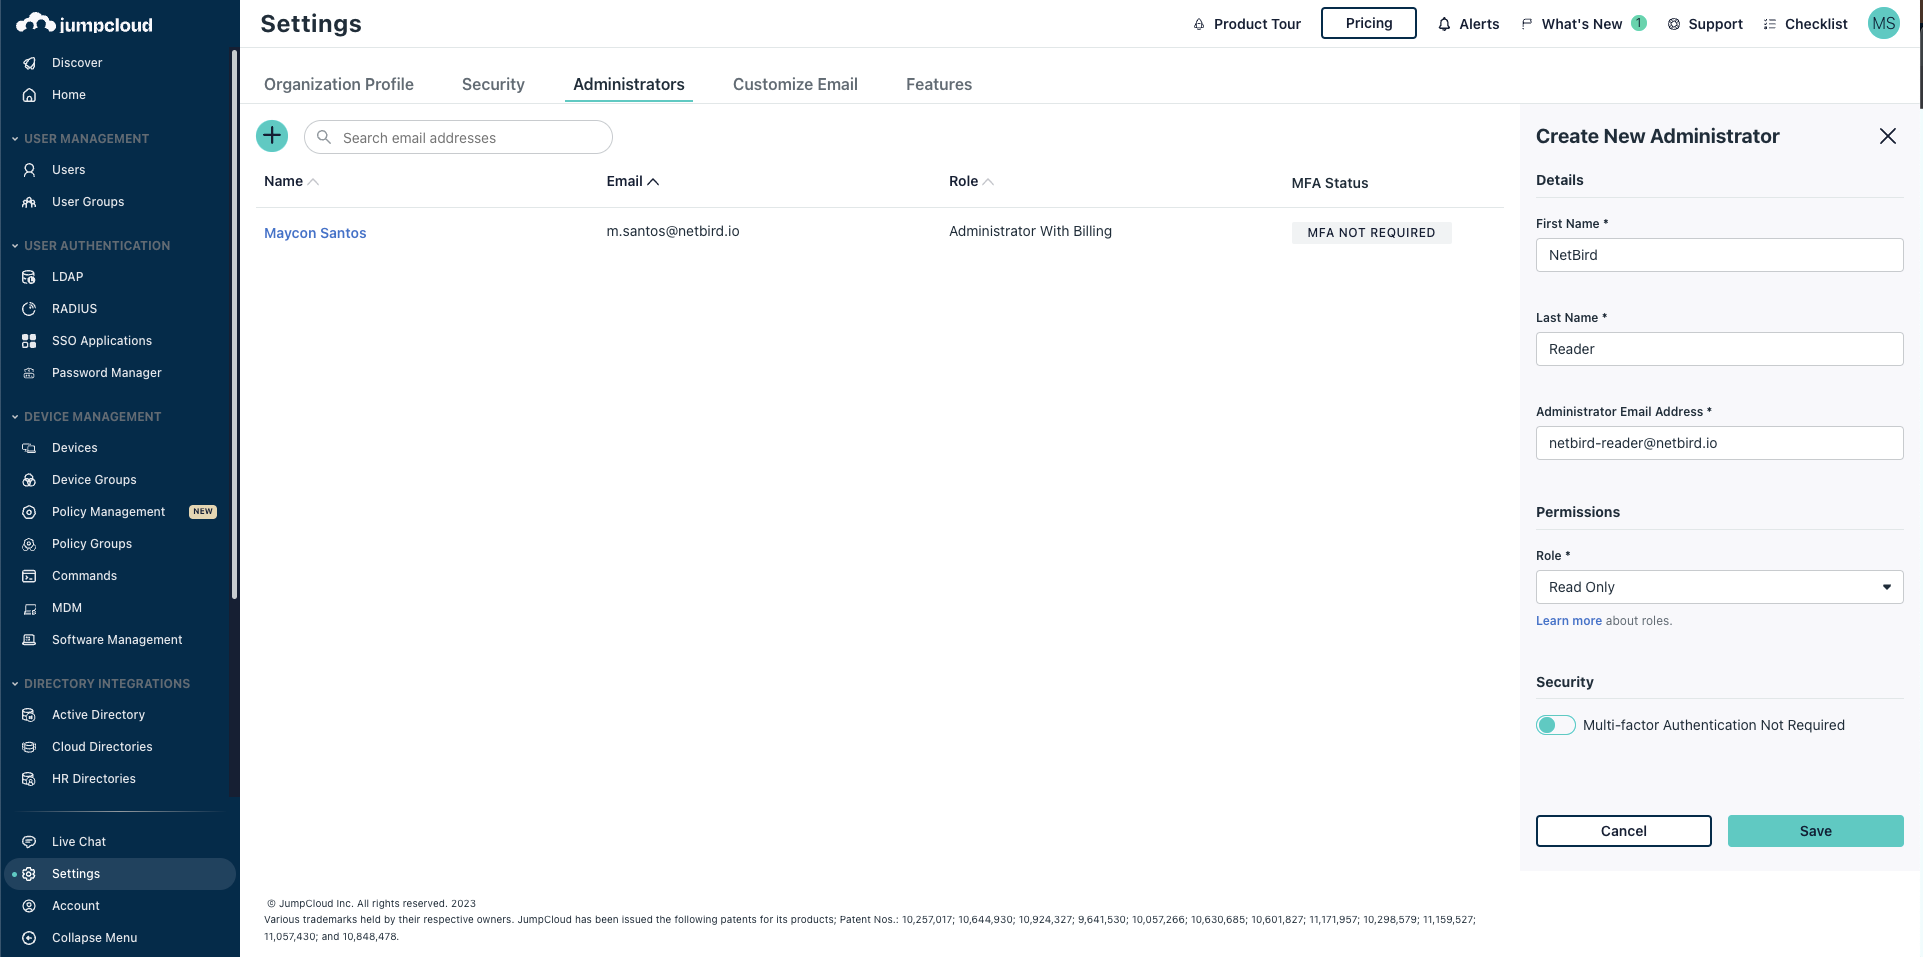Open RADIUS from the sidebar
This screenshot has height=957, width=1923.
[74, 309]
